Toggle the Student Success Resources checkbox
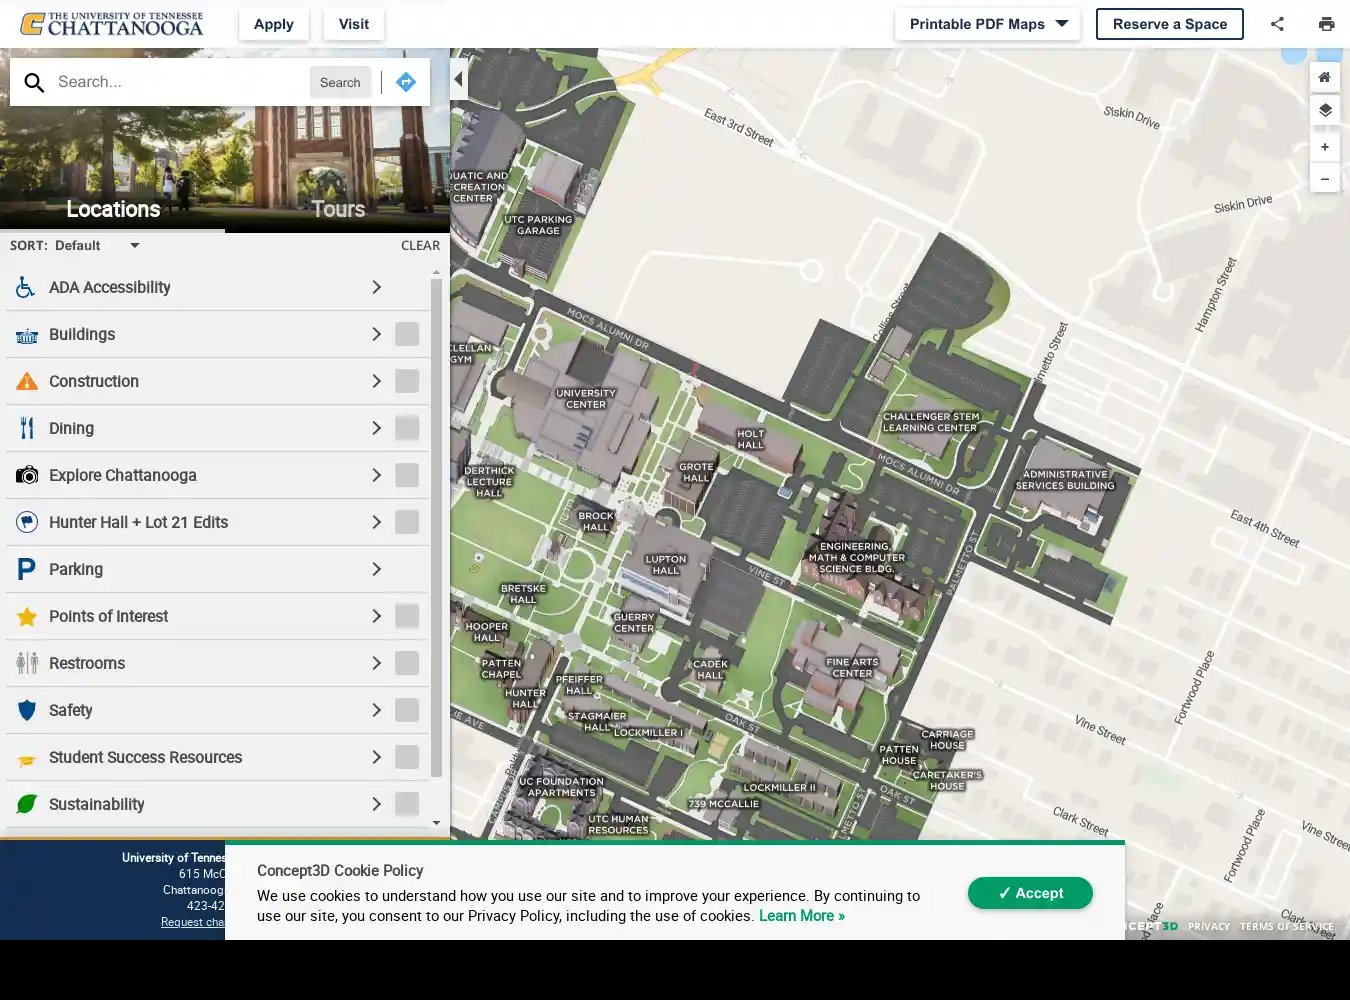The height and width of the screenshot is (1000, 1350). (407, 757)
